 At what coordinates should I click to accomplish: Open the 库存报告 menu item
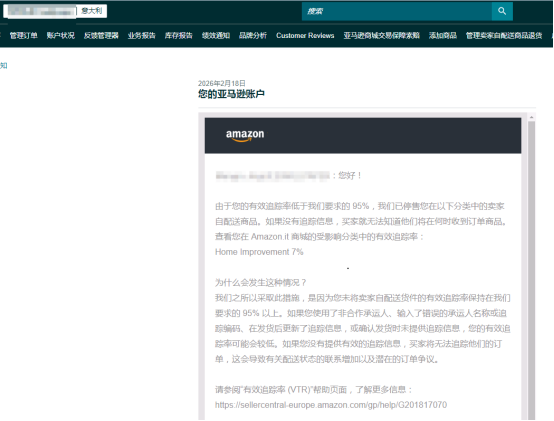[x=178, y=35]
